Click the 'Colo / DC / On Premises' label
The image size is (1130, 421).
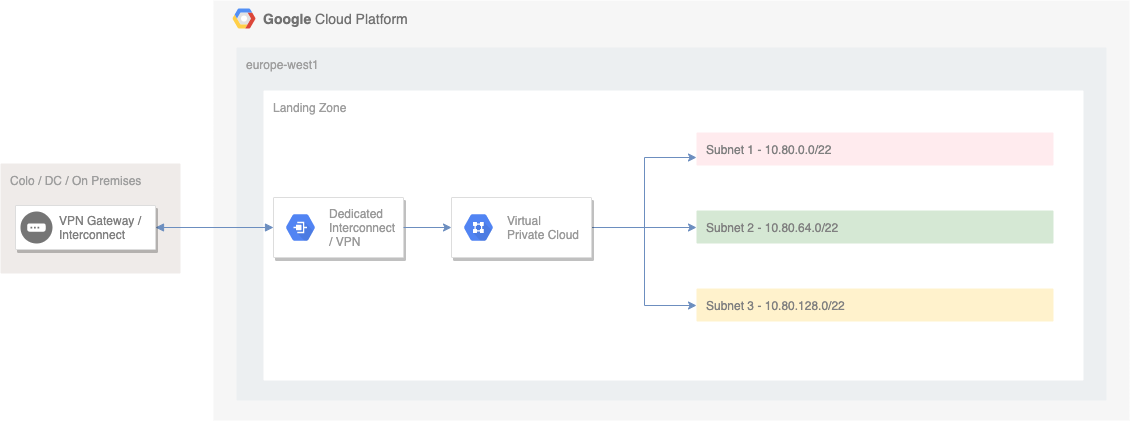[76, 181]
